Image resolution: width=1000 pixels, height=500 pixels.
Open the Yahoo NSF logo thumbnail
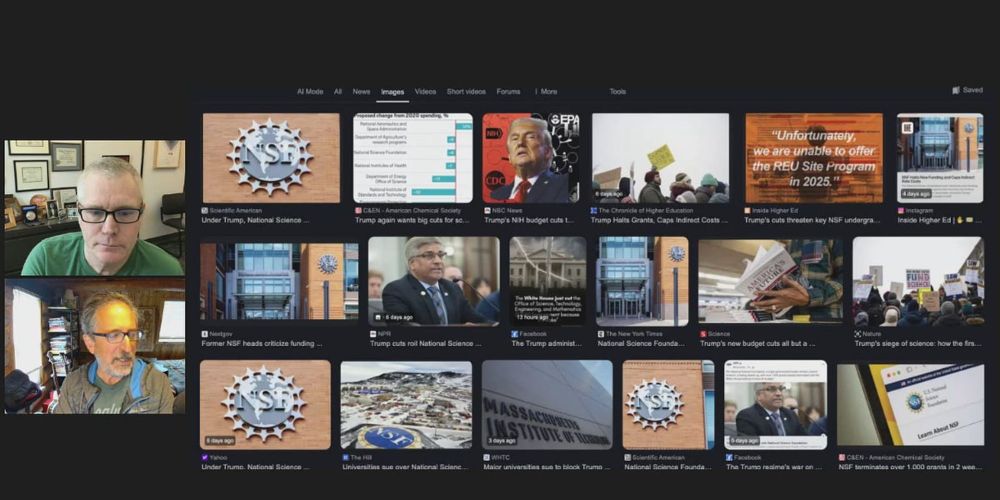click(265, 404)
